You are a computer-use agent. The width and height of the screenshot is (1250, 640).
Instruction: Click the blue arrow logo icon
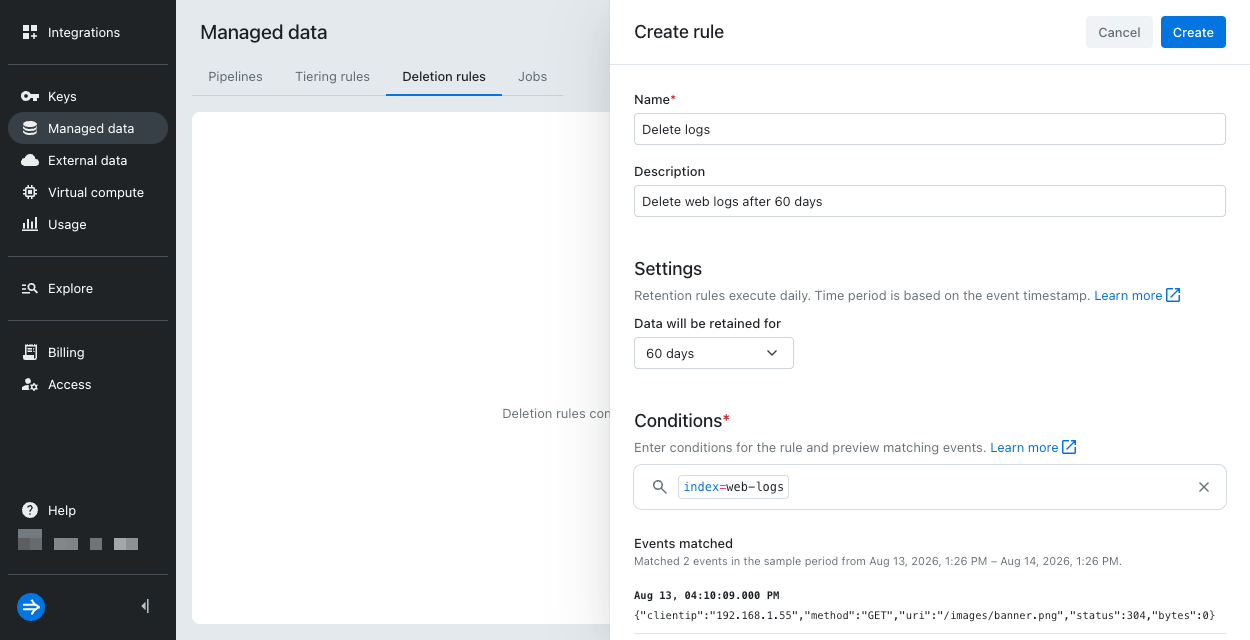click(x=31, y=606)
